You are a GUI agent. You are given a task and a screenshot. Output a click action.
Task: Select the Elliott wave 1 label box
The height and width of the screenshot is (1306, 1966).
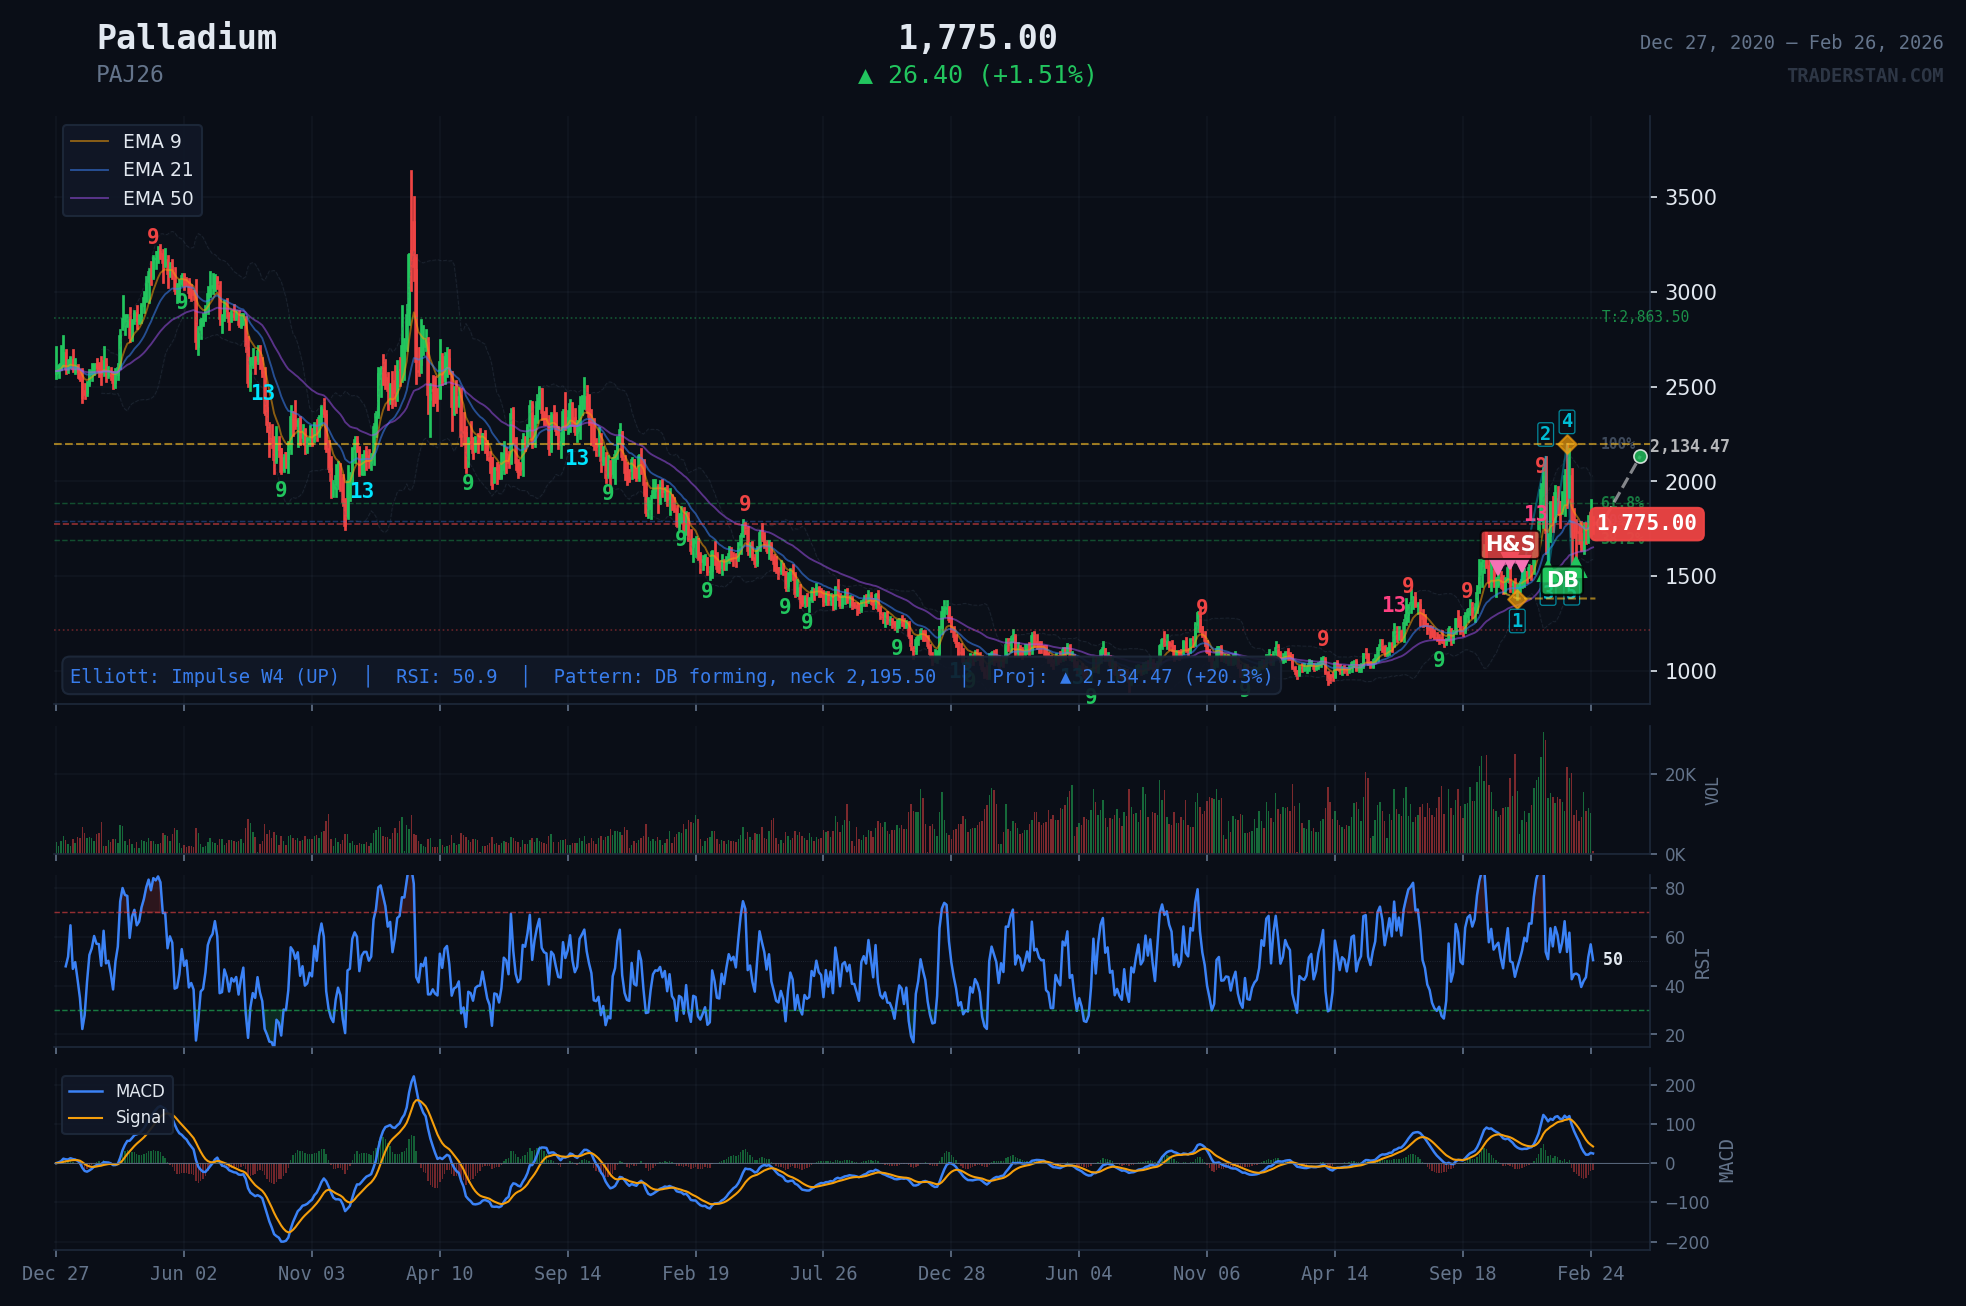point(1517,621)
